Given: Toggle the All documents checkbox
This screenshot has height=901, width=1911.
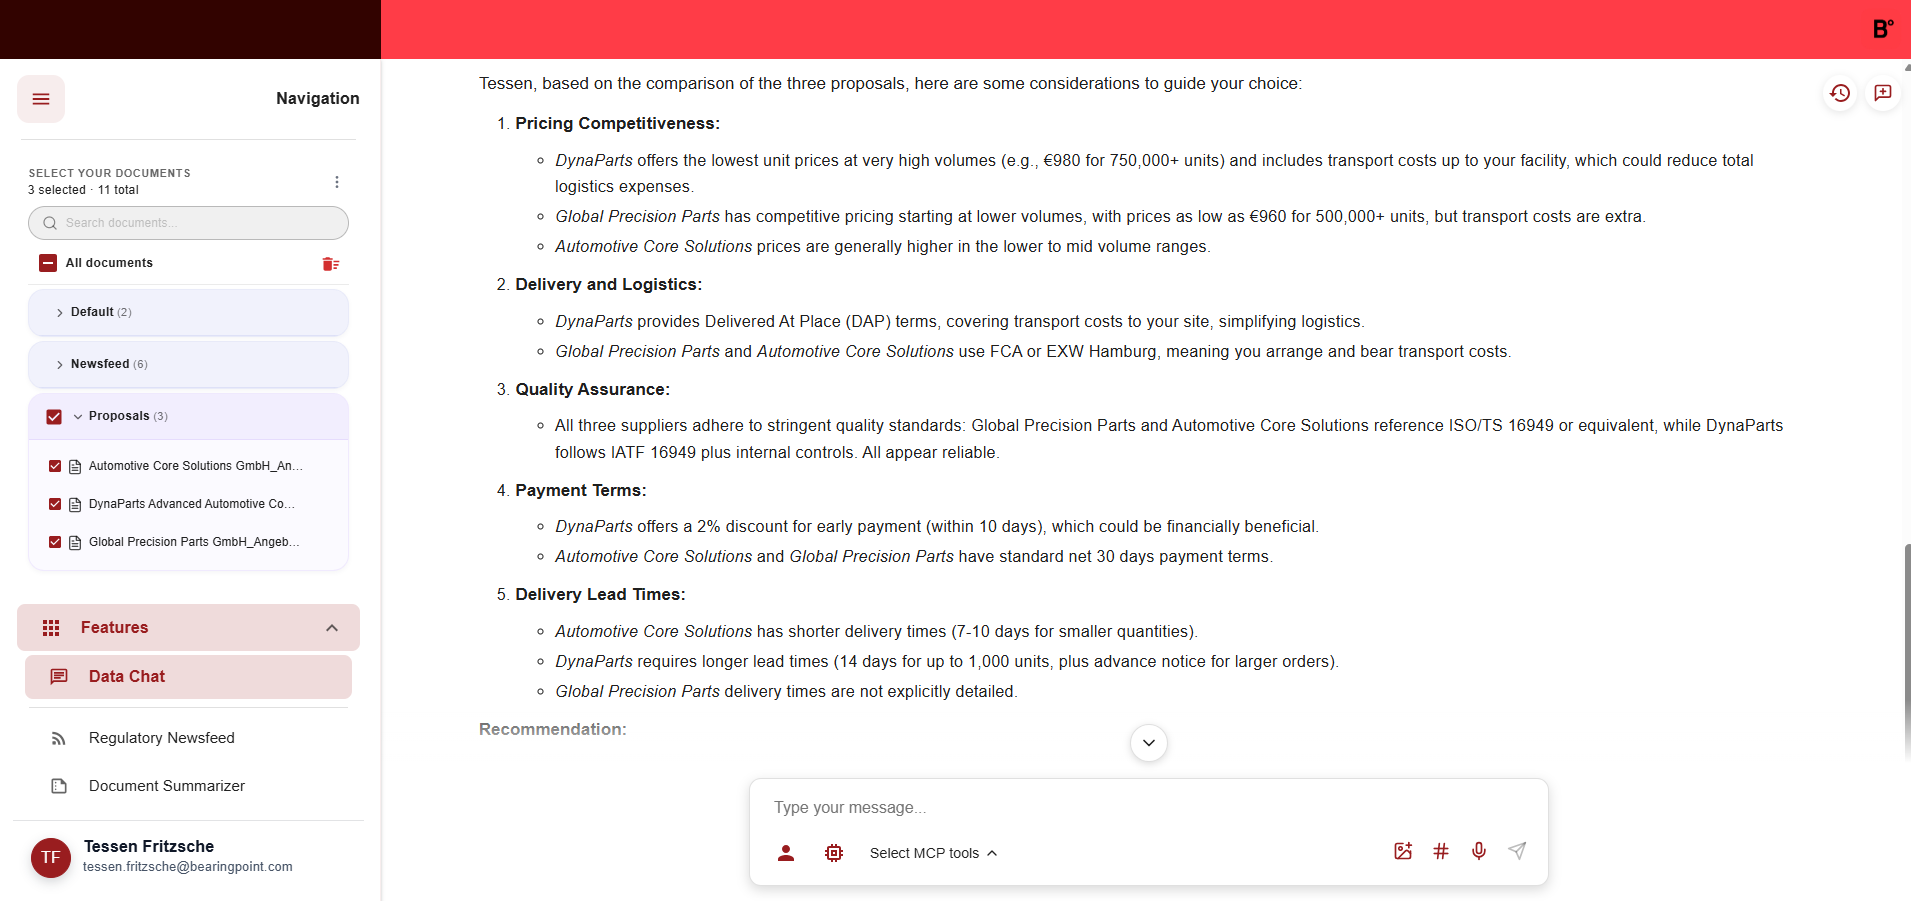Looking at the screenshot, I should (48, 263).
